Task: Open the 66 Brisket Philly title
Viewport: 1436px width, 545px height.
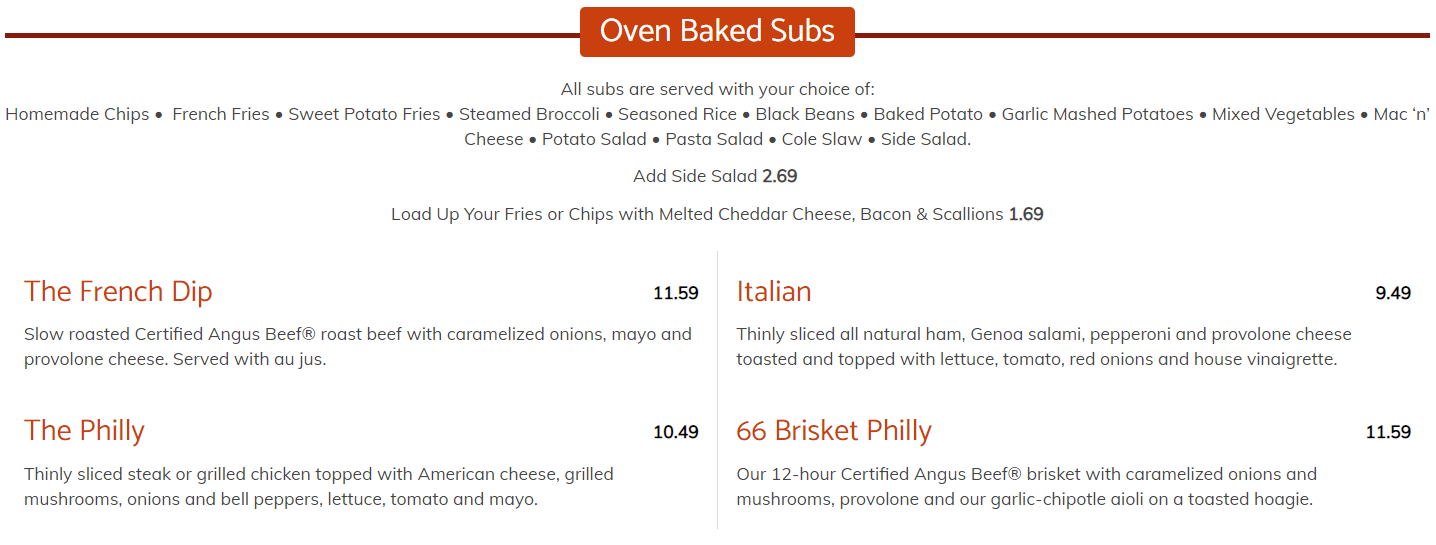Action: 833,431
